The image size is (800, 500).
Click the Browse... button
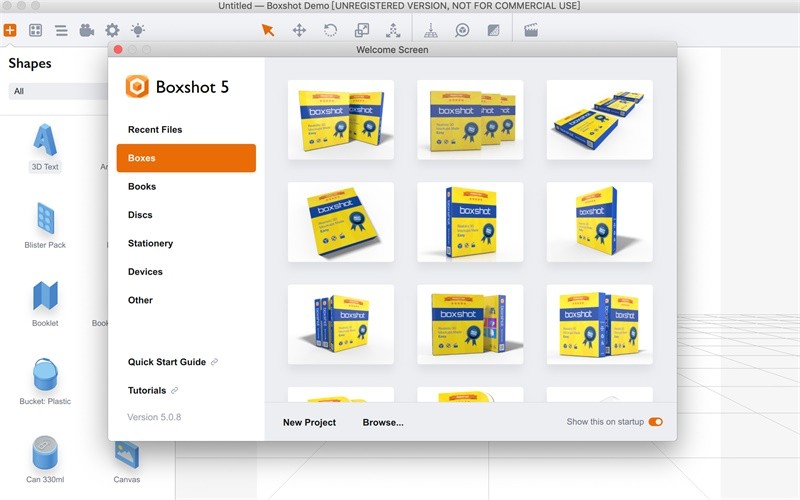coord(383,422)
